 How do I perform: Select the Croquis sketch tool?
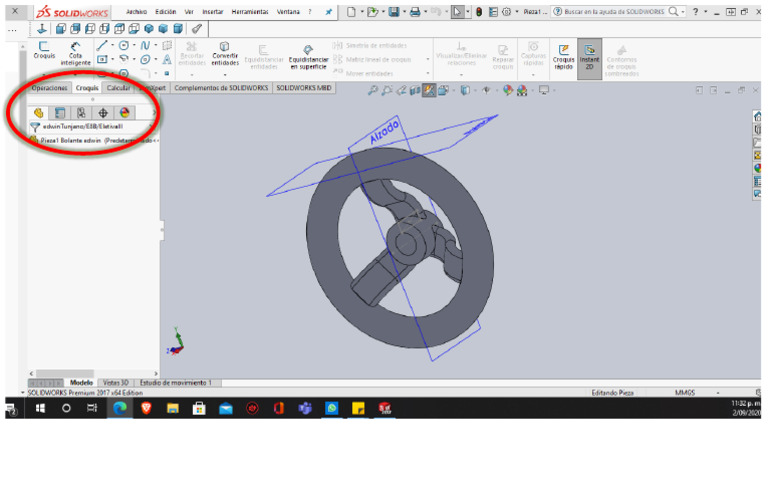[44, 51]
